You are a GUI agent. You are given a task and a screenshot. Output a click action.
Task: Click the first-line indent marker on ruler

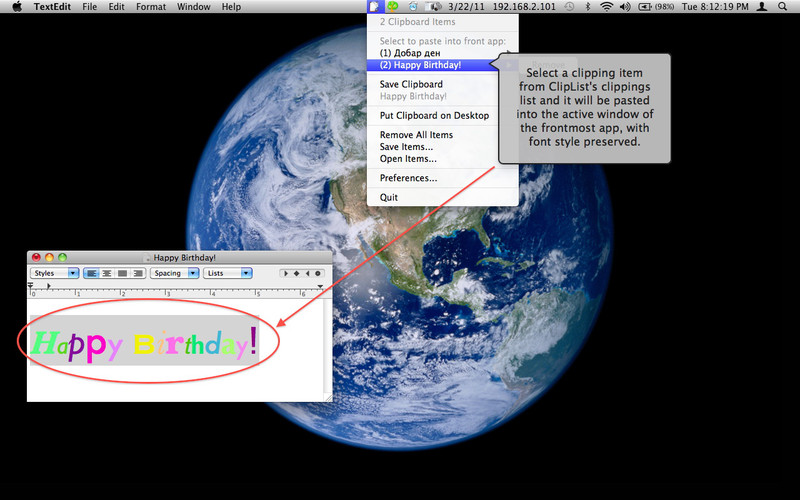(x=31, y=284)
